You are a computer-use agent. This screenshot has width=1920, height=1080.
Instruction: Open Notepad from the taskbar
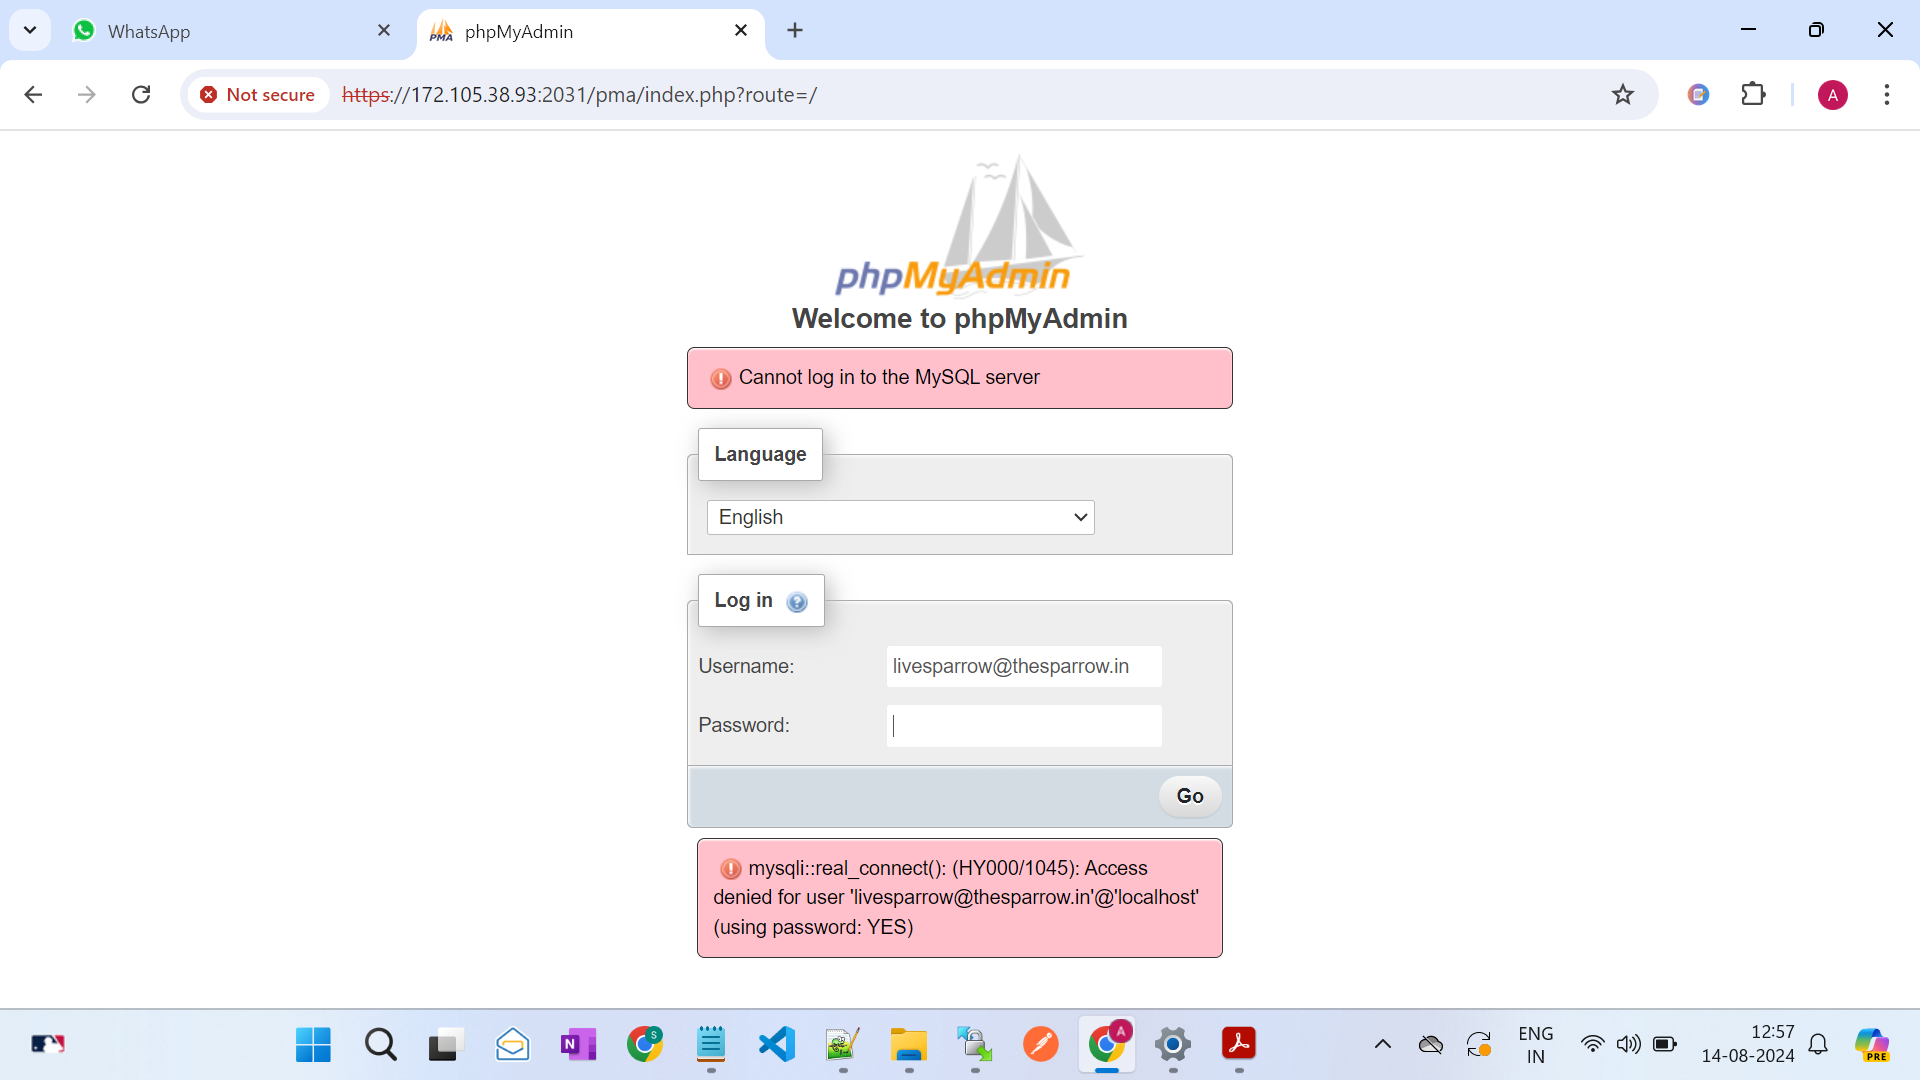point(711,1045)
